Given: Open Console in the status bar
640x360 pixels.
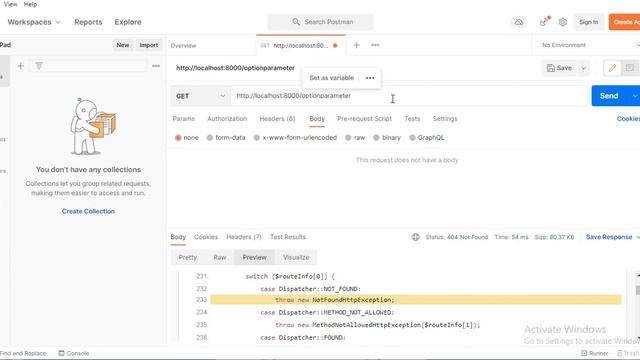Looking at the screenshot, I should [73, 353].
